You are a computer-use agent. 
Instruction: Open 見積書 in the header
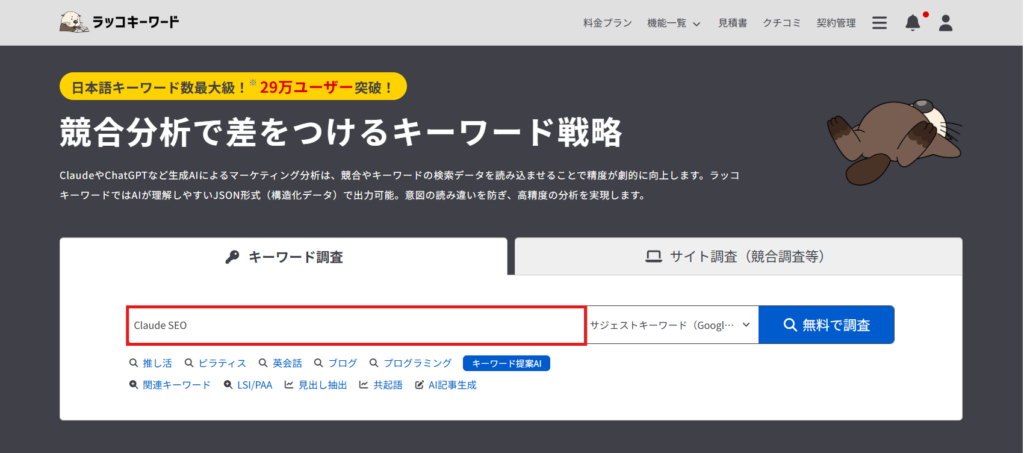(x=732, y=23)
